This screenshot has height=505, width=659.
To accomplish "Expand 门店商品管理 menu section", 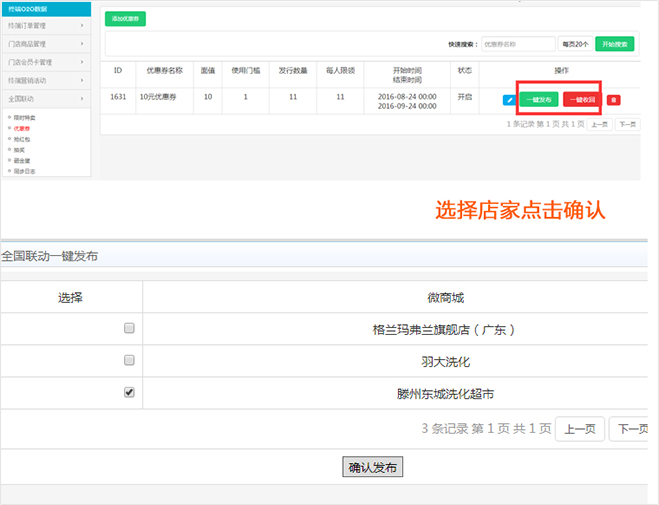I will (46, 43).
